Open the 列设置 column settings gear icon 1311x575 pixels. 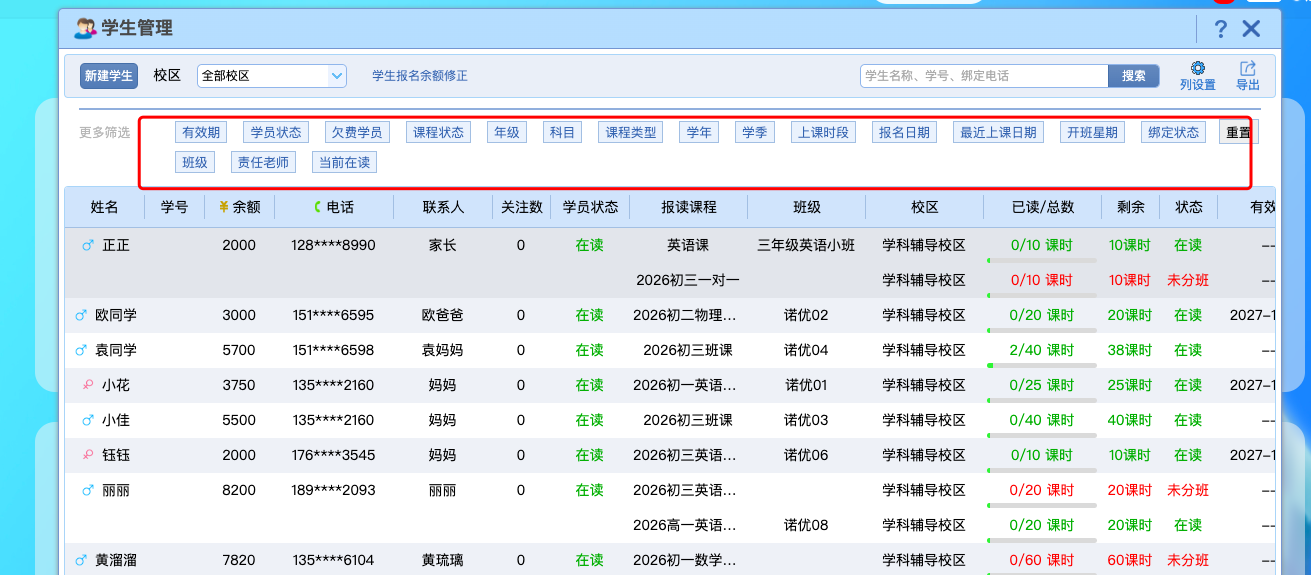[1197, 68]
